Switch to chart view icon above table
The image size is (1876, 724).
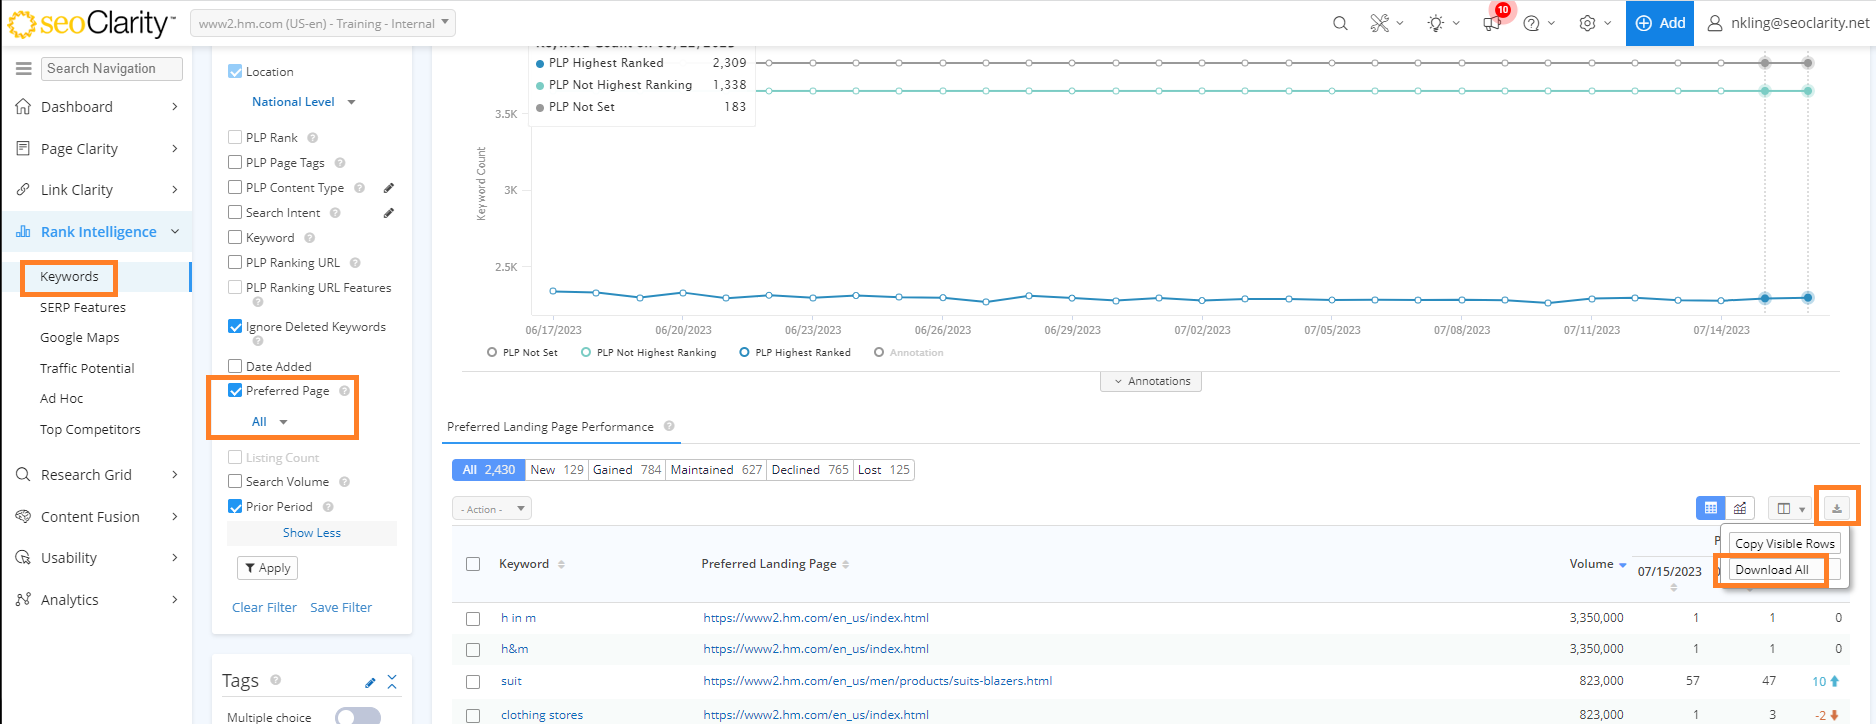click(1740, 508)
